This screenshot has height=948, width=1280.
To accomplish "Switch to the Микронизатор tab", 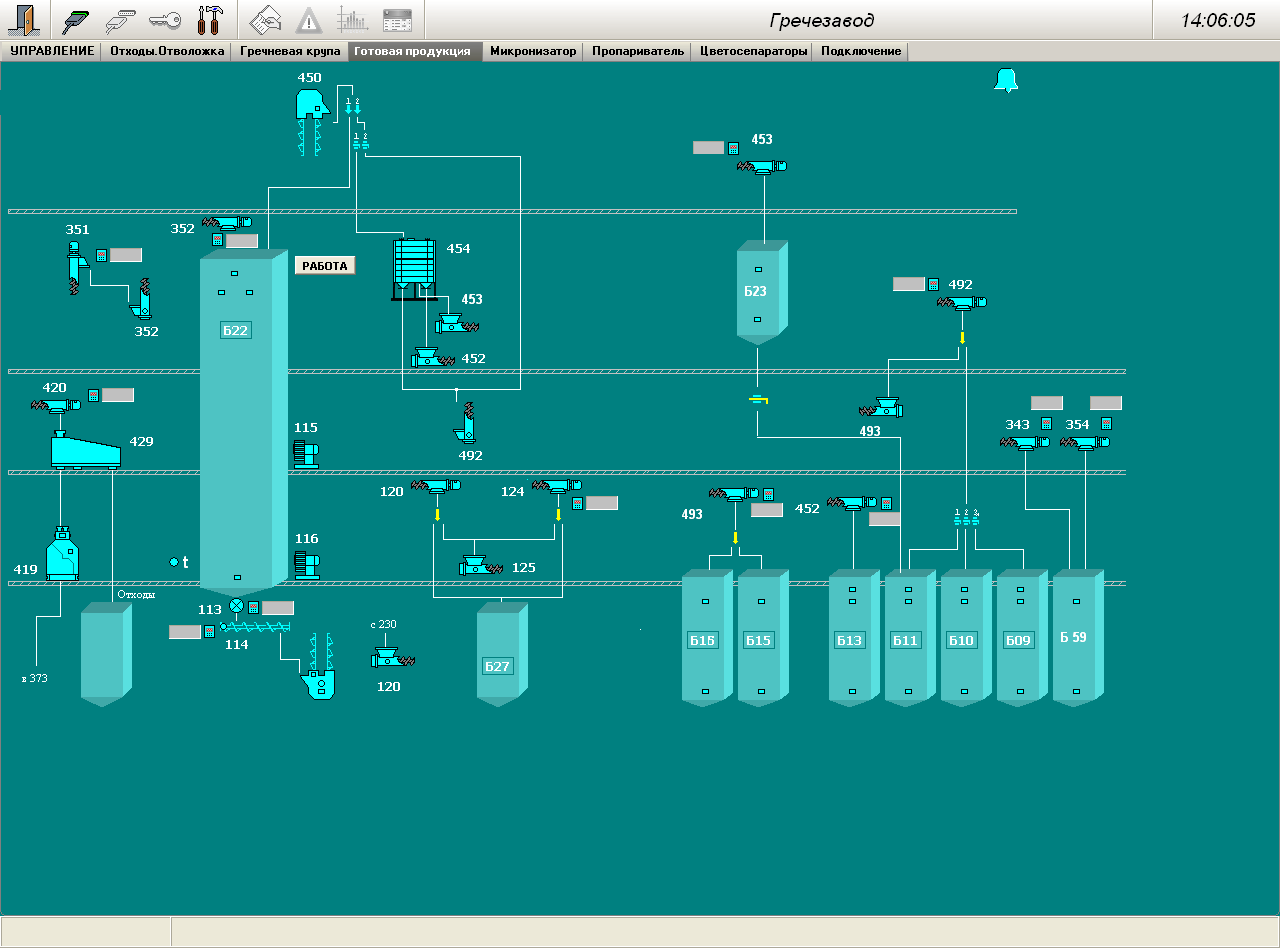I will tap(533, 51).
